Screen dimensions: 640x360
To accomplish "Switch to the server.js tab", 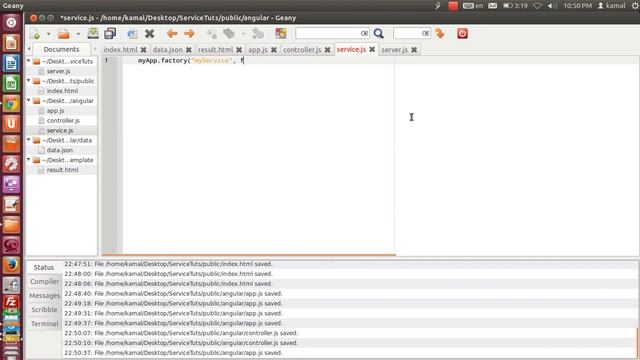I will click(x=395, y=49).
